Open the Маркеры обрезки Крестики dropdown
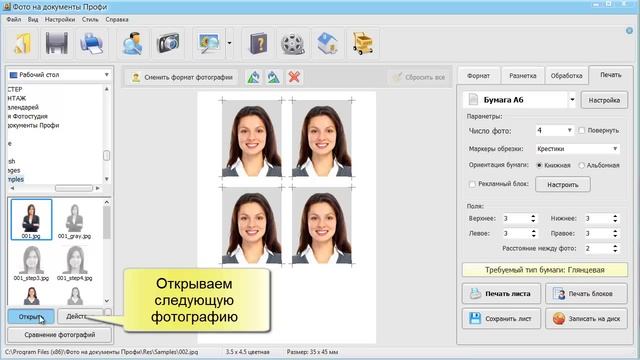The height and width of the screenshot is (360, 640). click(x=577, y=149)
